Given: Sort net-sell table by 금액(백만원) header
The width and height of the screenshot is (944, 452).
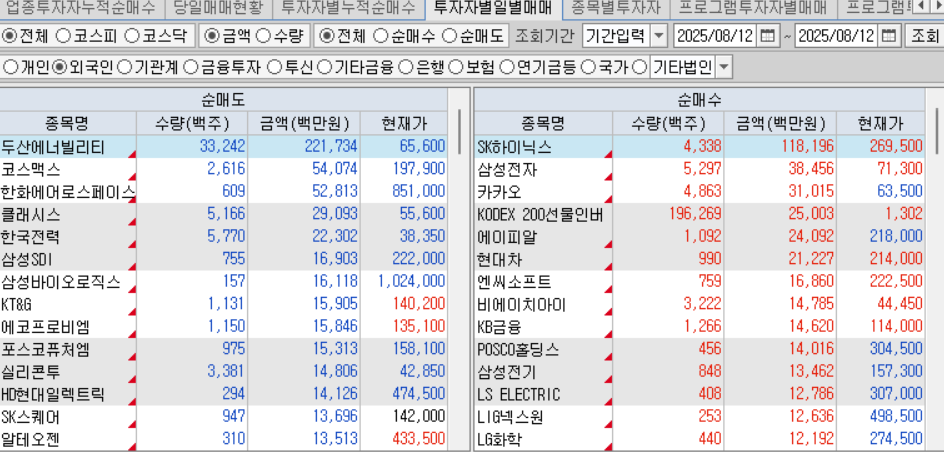Looking at the screenshot, I should point(304,123).
